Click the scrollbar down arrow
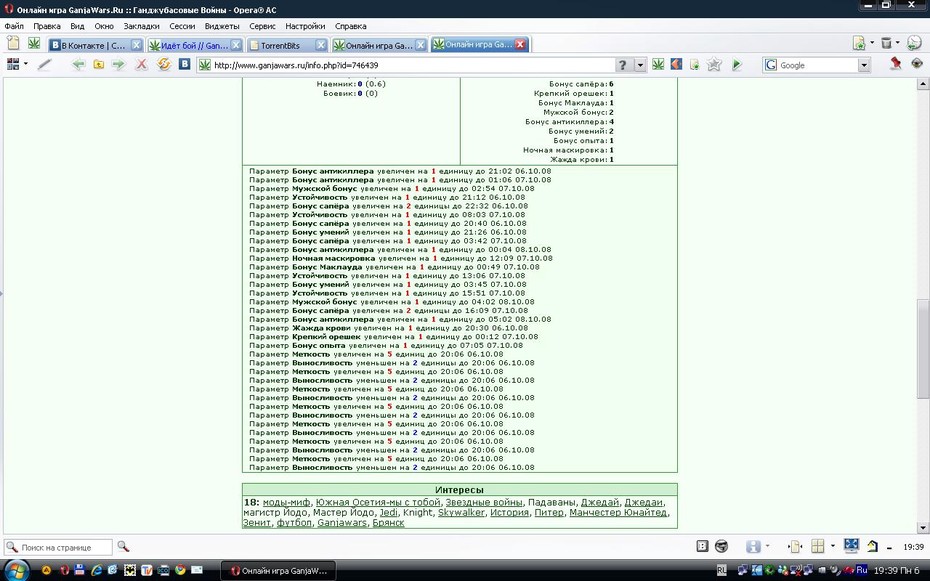Viewport: 930px width, 581px height. pyautogui.click(x=922, y=527)
